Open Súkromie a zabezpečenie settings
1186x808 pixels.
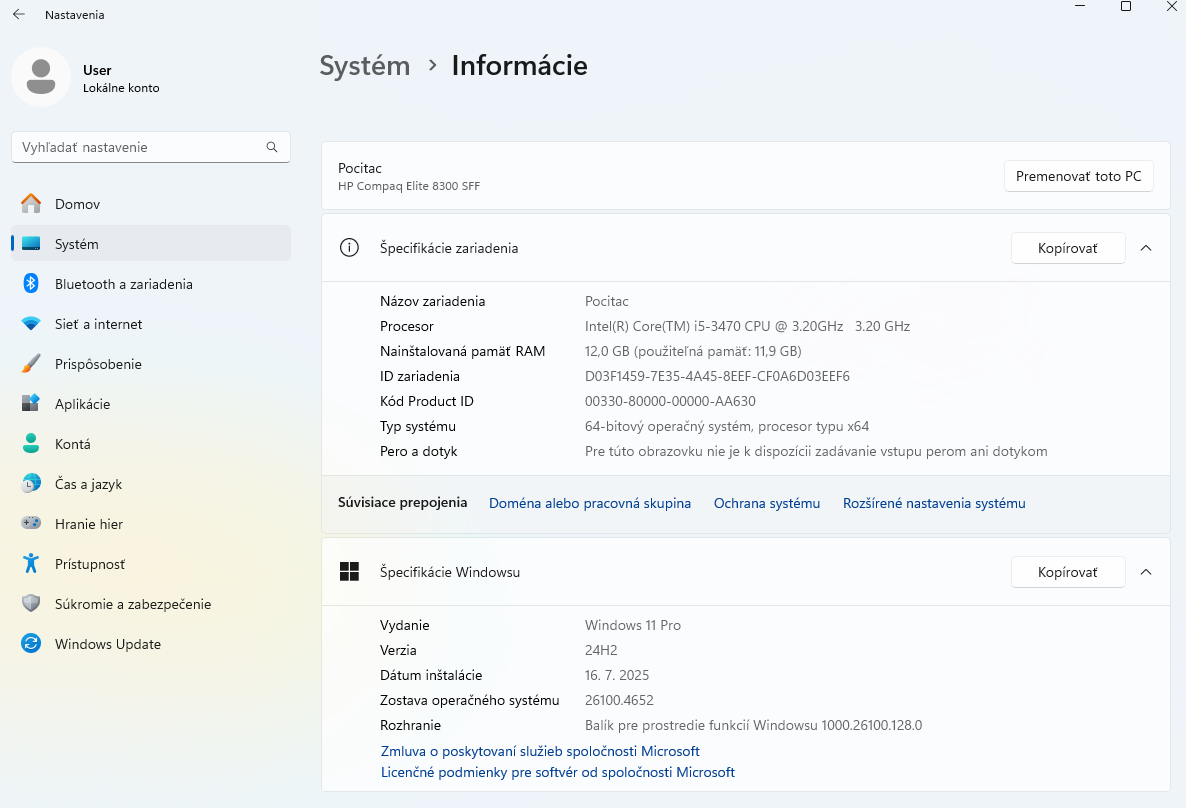(151, 604)
